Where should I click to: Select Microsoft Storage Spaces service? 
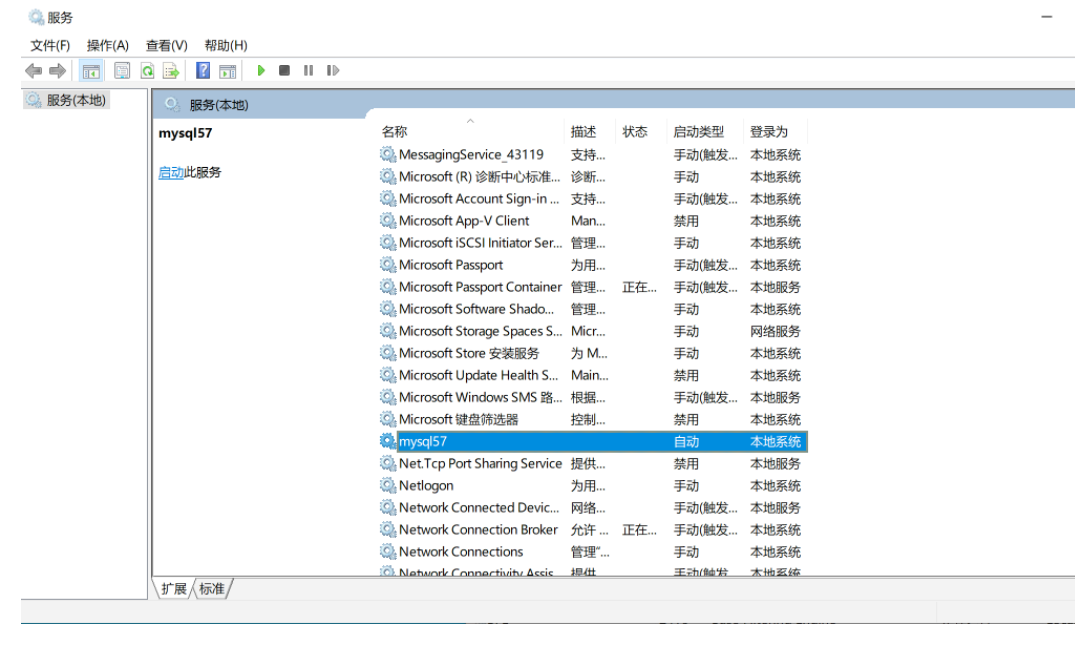[594, 331]
